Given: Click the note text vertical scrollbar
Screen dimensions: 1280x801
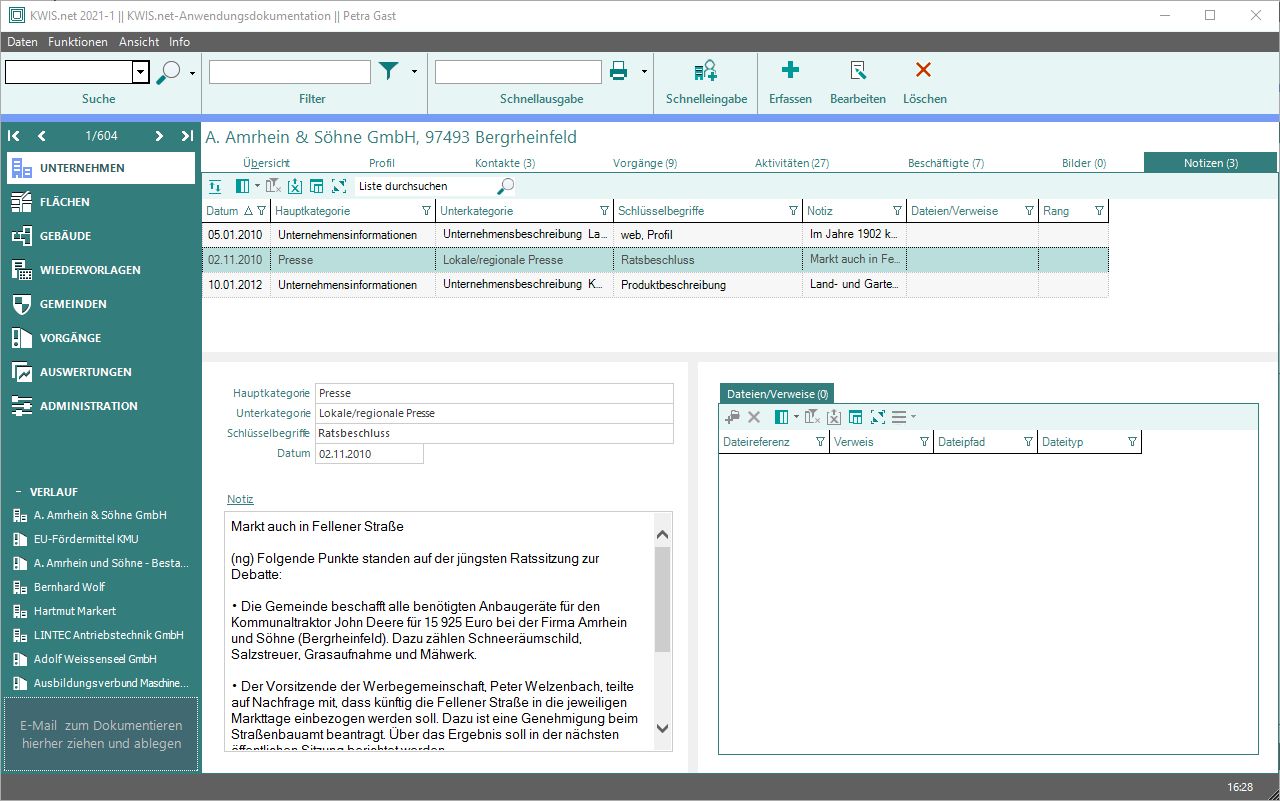Looking at the screenshot, I should pos(662,600).
